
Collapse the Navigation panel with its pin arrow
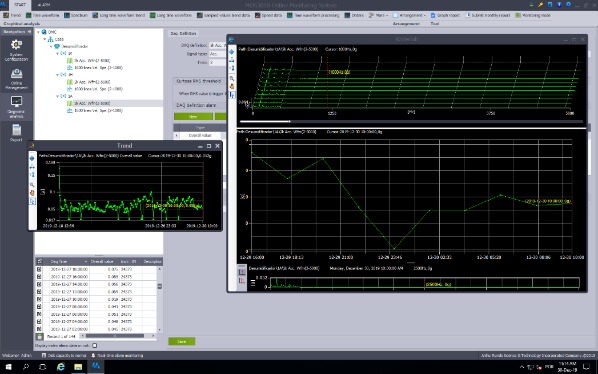pyautogui.click(x=29, y=32)
